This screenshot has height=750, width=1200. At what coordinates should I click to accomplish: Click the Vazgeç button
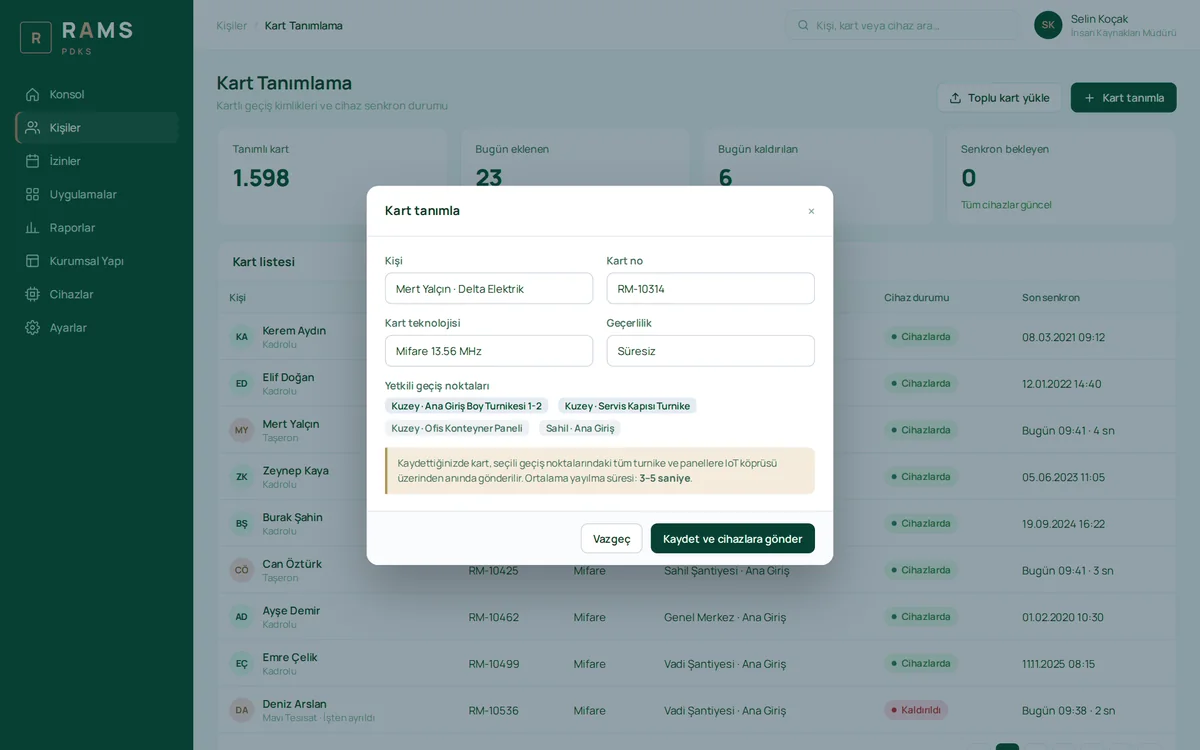(x=612, y=539)
